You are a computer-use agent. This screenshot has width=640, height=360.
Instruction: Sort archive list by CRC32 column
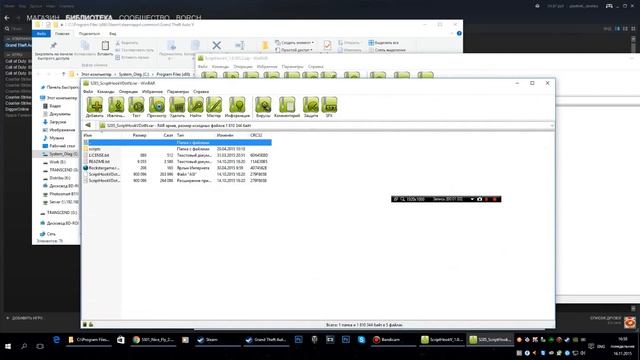tap(256, 135)
